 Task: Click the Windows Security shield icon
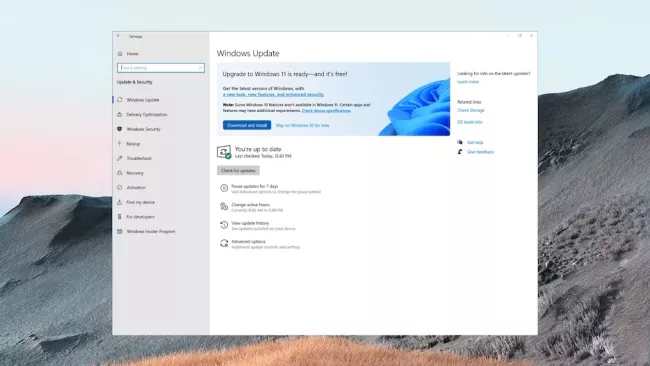point(120,129)
